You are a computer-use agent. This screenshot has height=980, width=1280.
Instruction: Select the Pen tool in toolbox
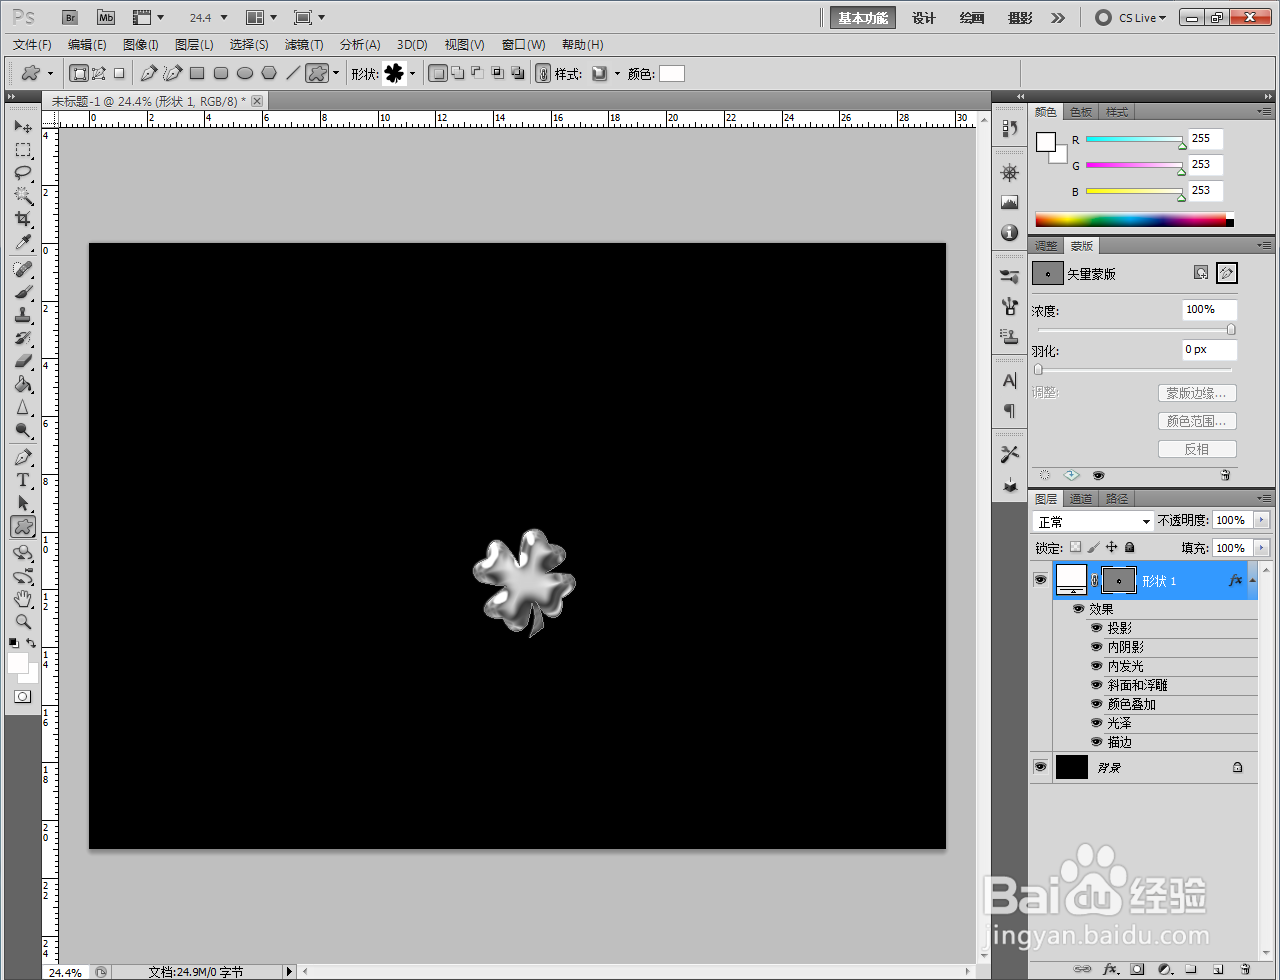[x=23, y=458]
